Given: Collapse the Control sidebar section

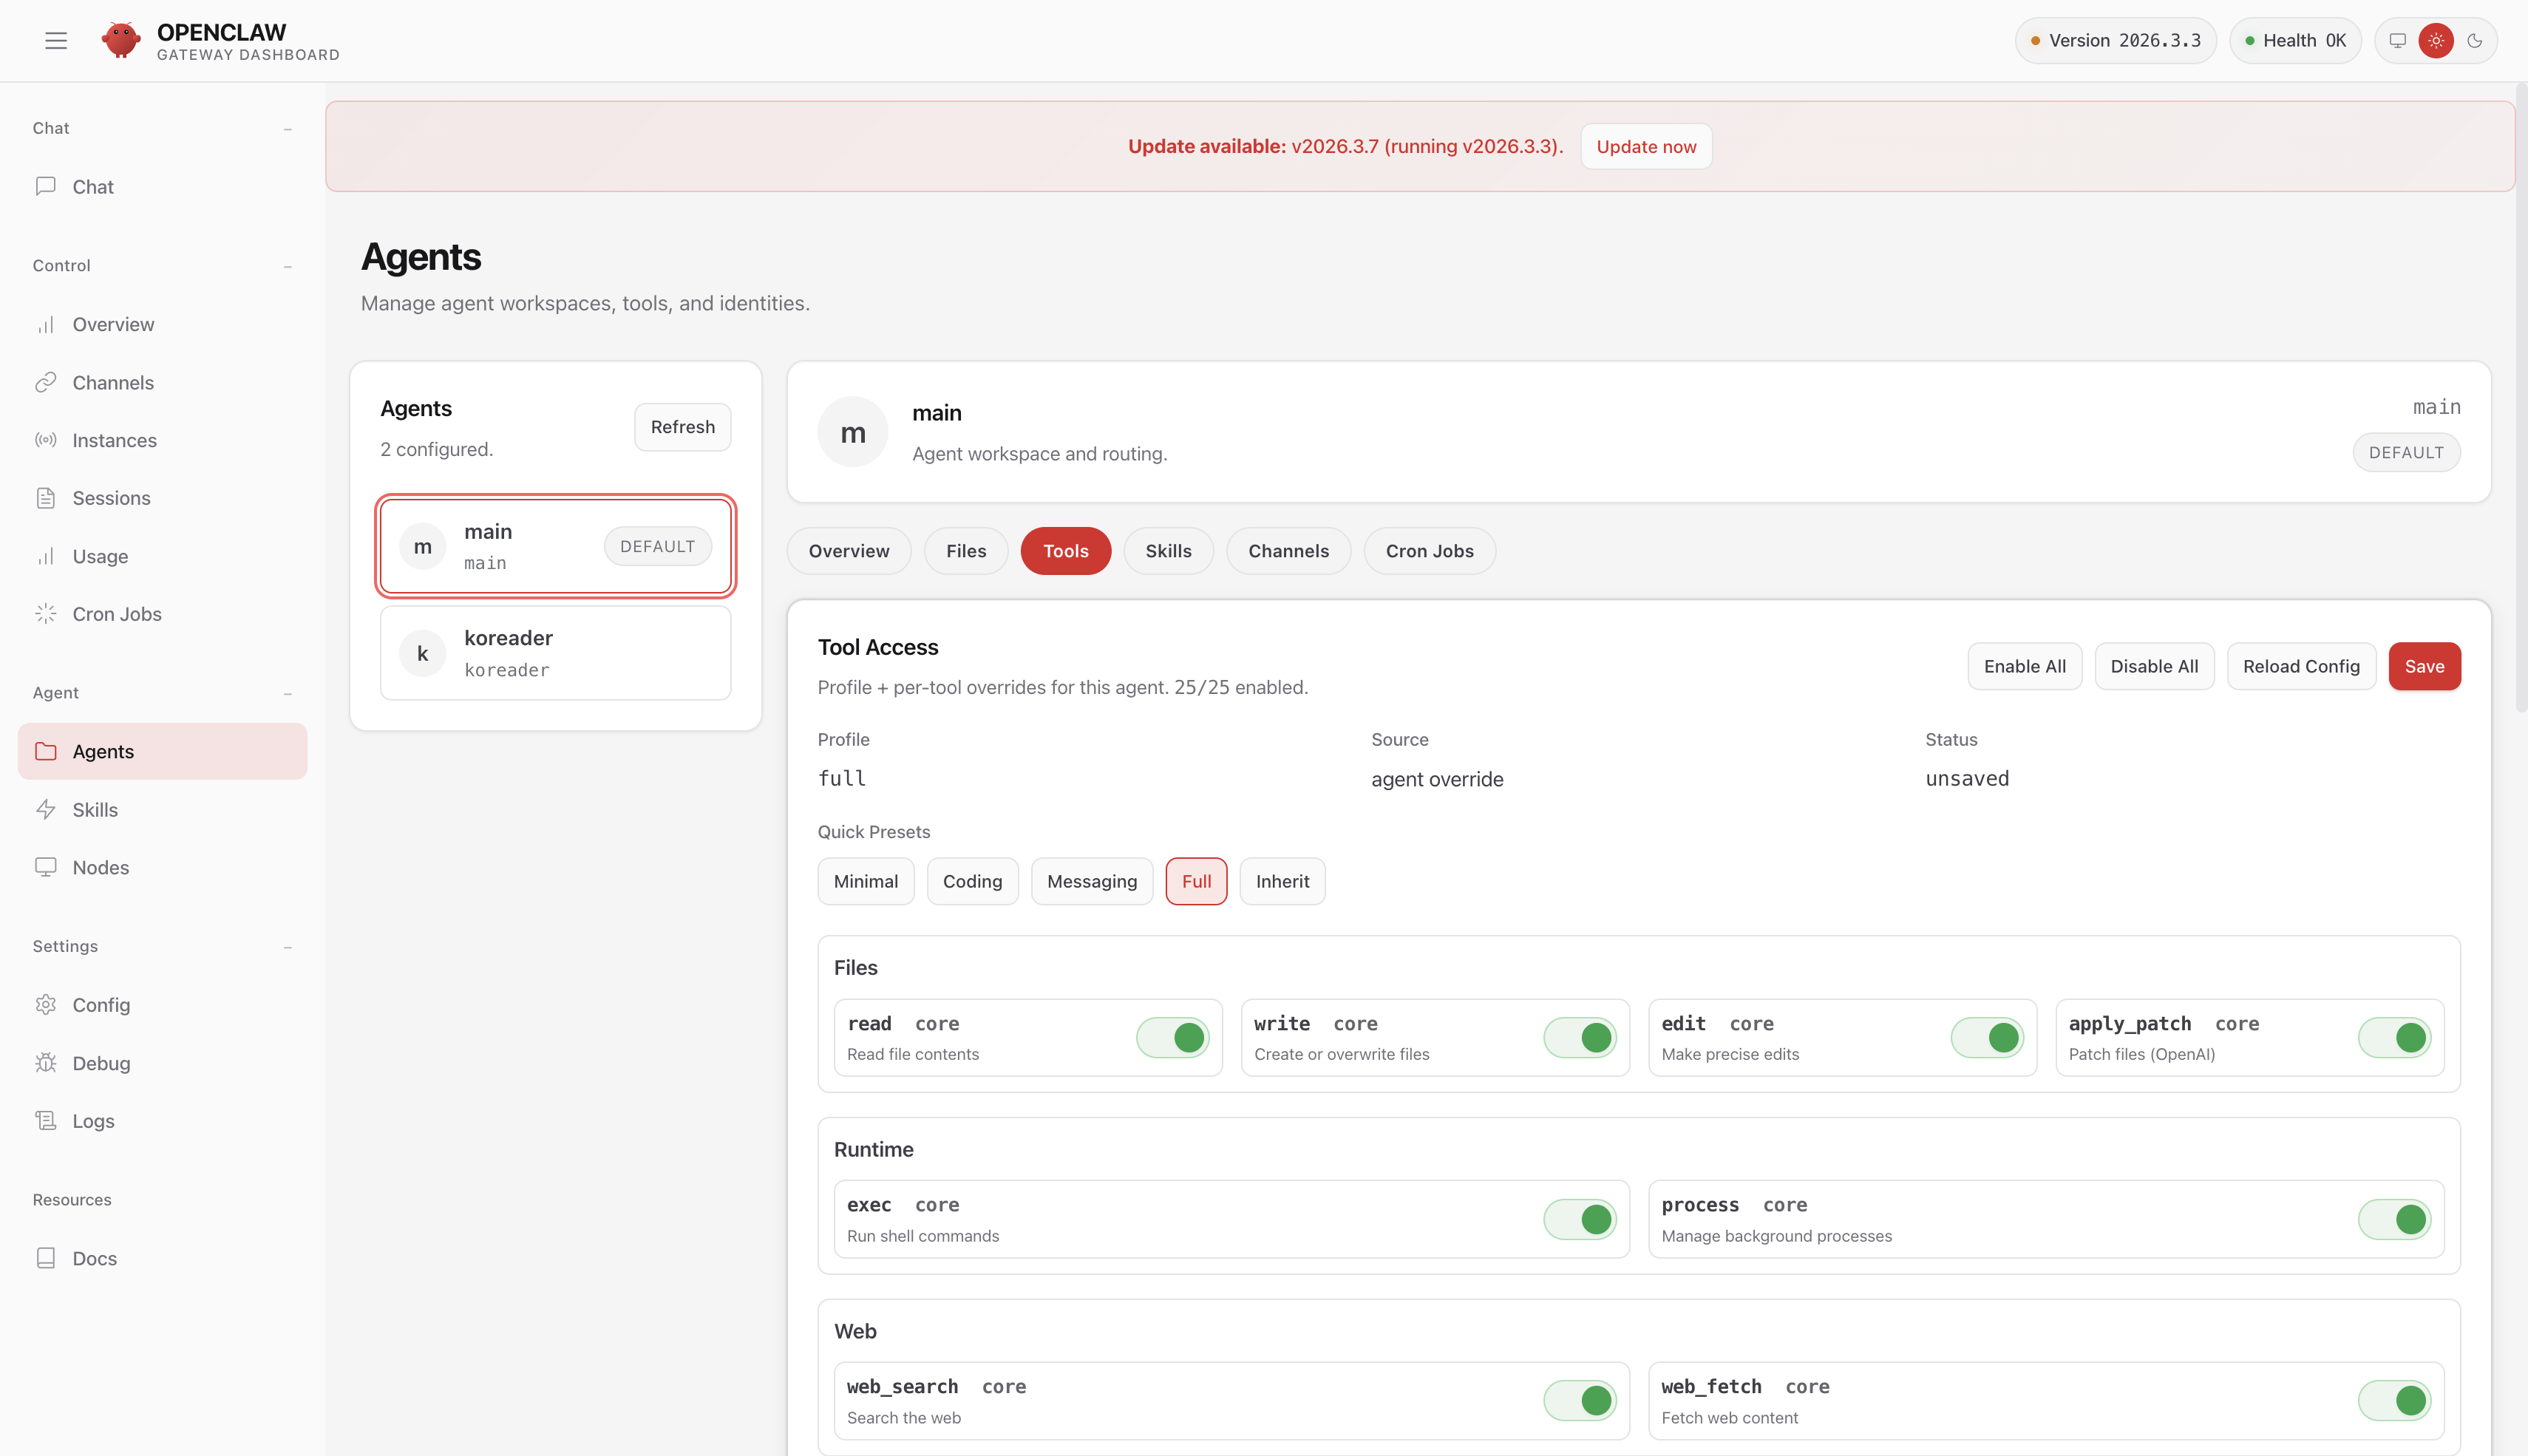Looking at the screenshot, I should (x=287, y=266).
